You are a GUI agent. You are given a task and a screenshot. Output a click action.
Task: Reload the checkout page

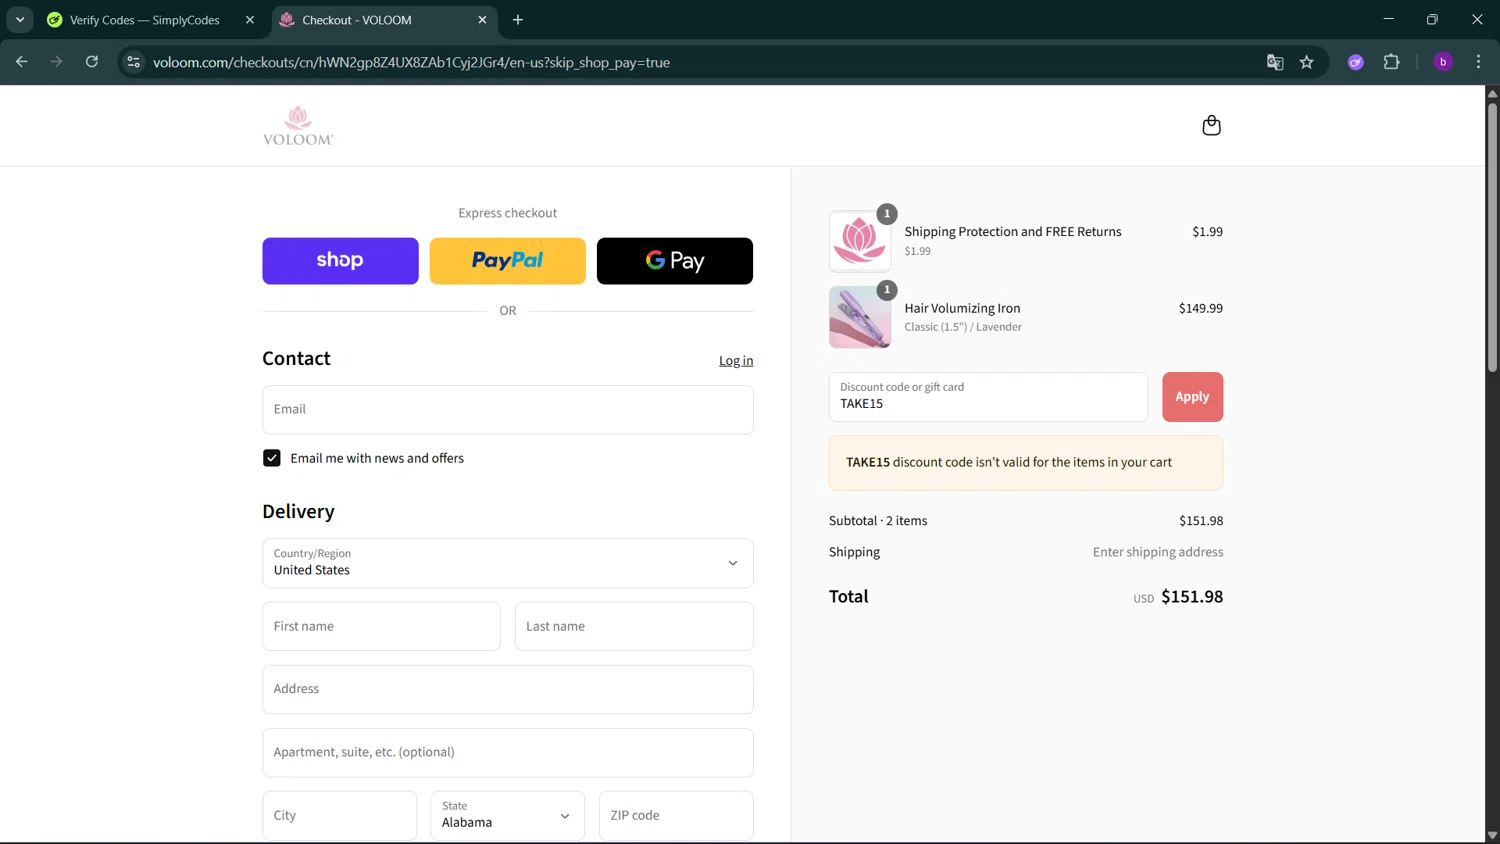coord(92,62)
